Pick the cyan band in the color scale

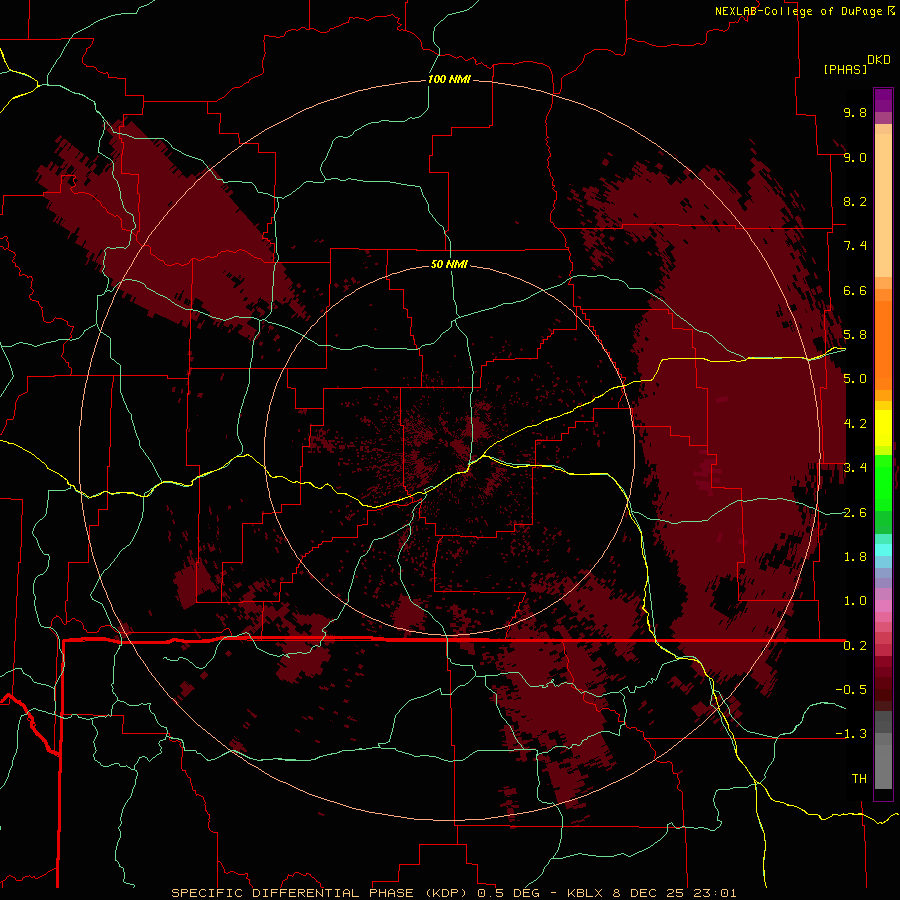coord(883,550)
